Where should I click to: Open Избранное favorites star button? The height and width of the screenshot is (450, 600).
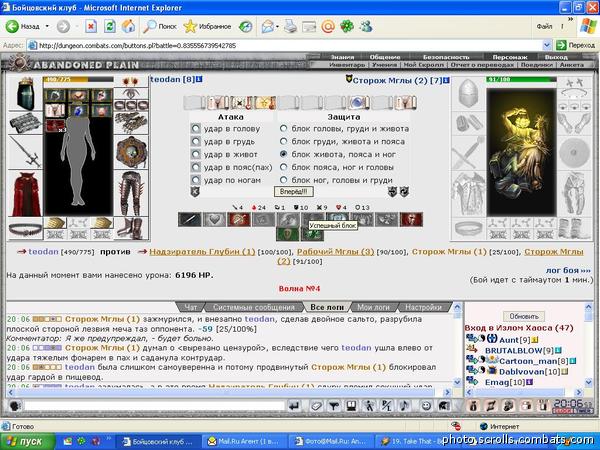pos(207,26)
